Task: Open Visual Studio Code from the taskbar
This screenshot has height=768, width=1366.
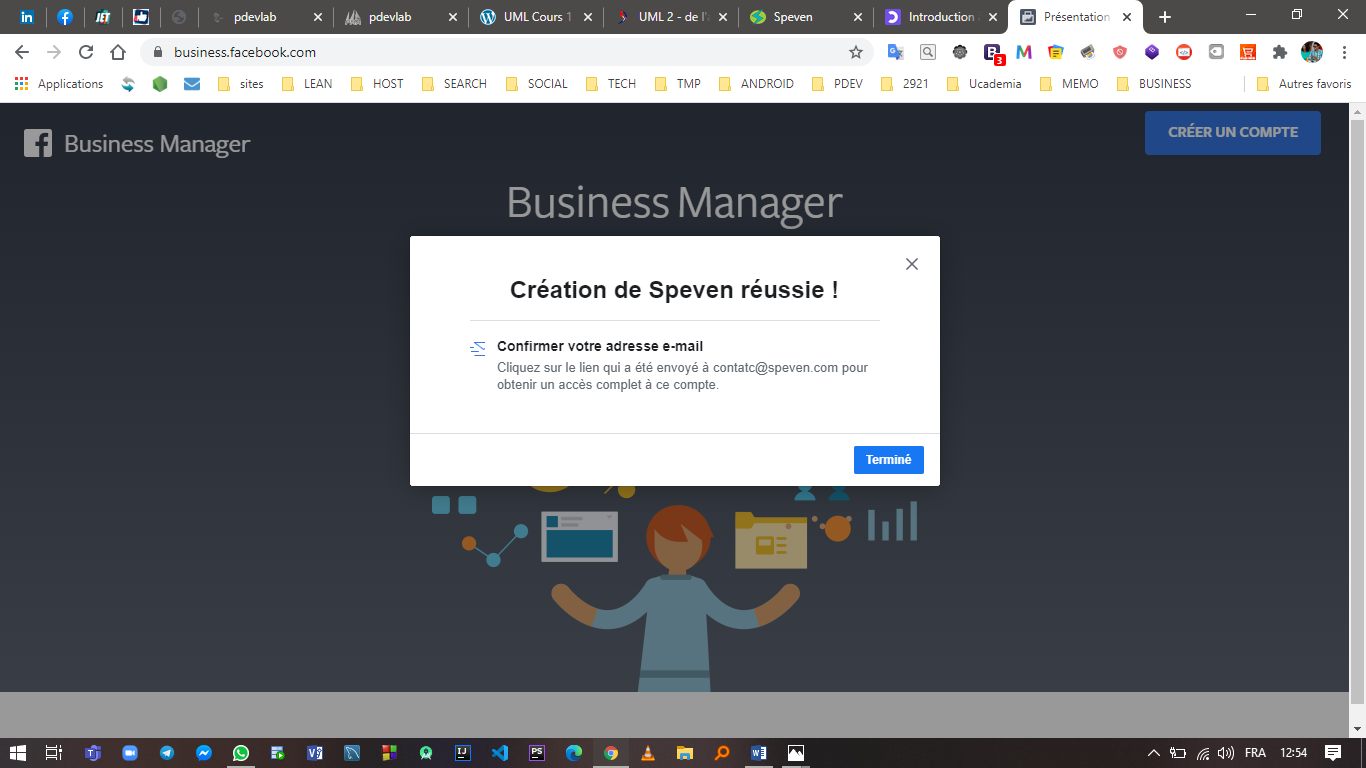Action: (500, 753)
